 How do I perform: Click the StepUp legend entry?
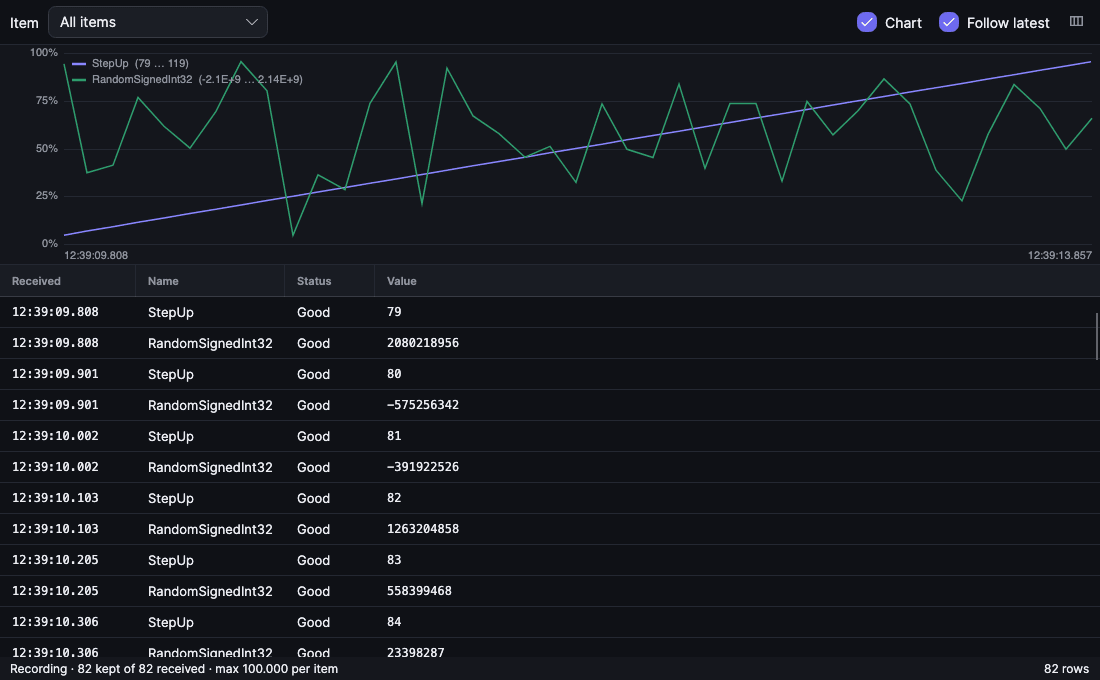[x=130, y=63]
